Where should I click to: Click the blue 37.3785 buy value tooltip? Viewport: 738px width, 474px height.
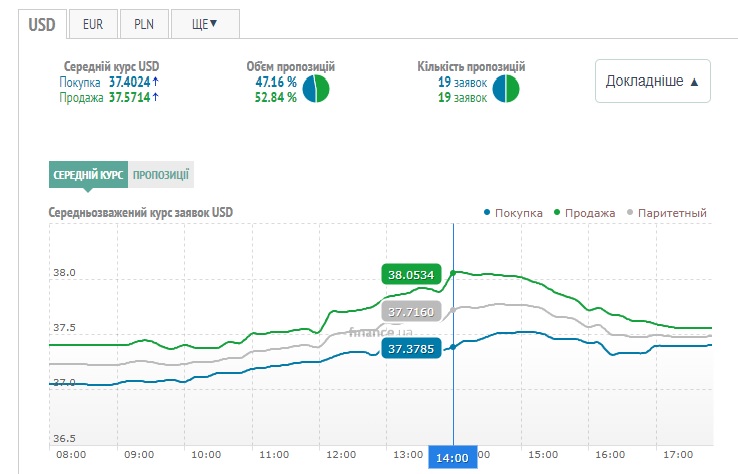[x=411, y=349]
